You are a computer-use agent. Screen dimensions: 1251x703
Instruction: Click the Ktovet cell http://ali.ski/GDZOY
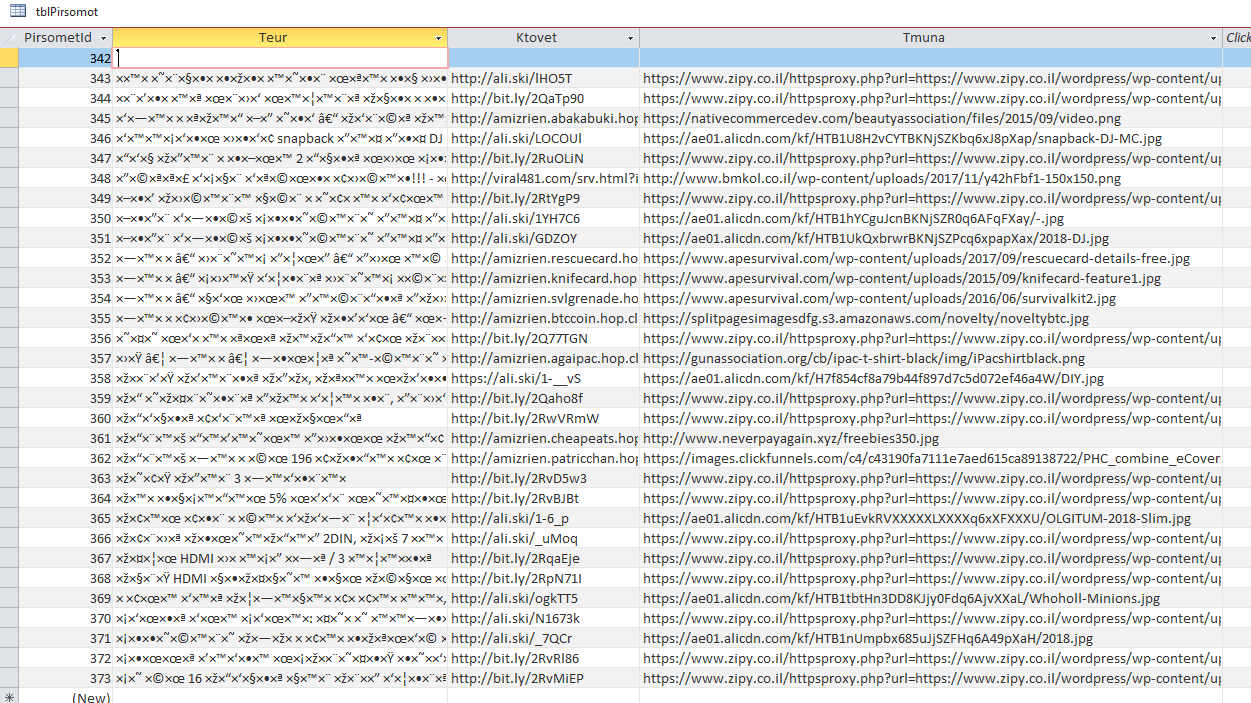544,238
